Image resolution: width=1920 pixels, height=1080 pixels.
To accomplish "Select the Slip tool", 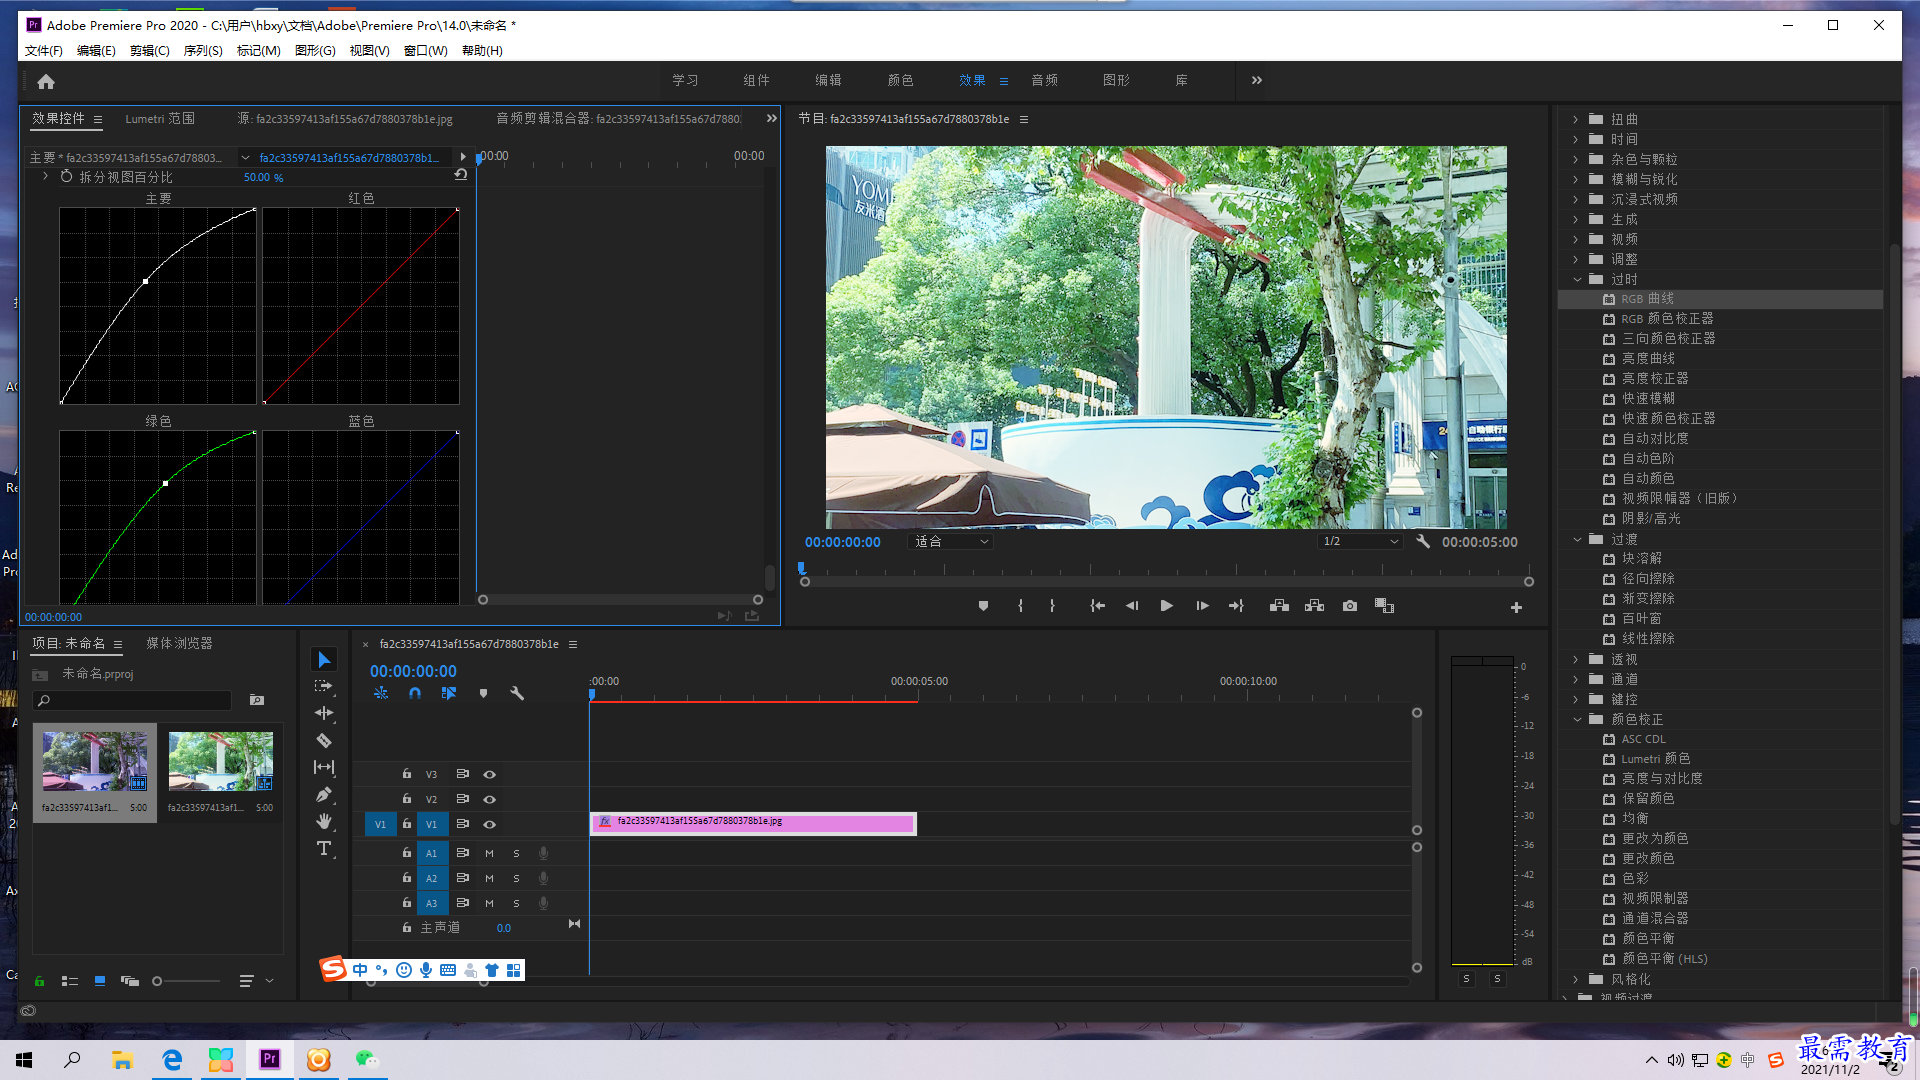I will [x=324, y=767].
